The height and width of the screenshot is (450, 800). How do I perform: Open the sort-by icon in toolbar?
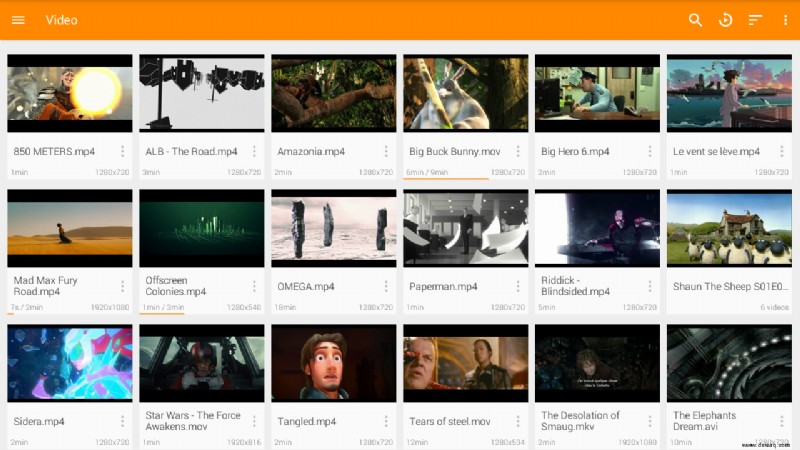(755, 20)
